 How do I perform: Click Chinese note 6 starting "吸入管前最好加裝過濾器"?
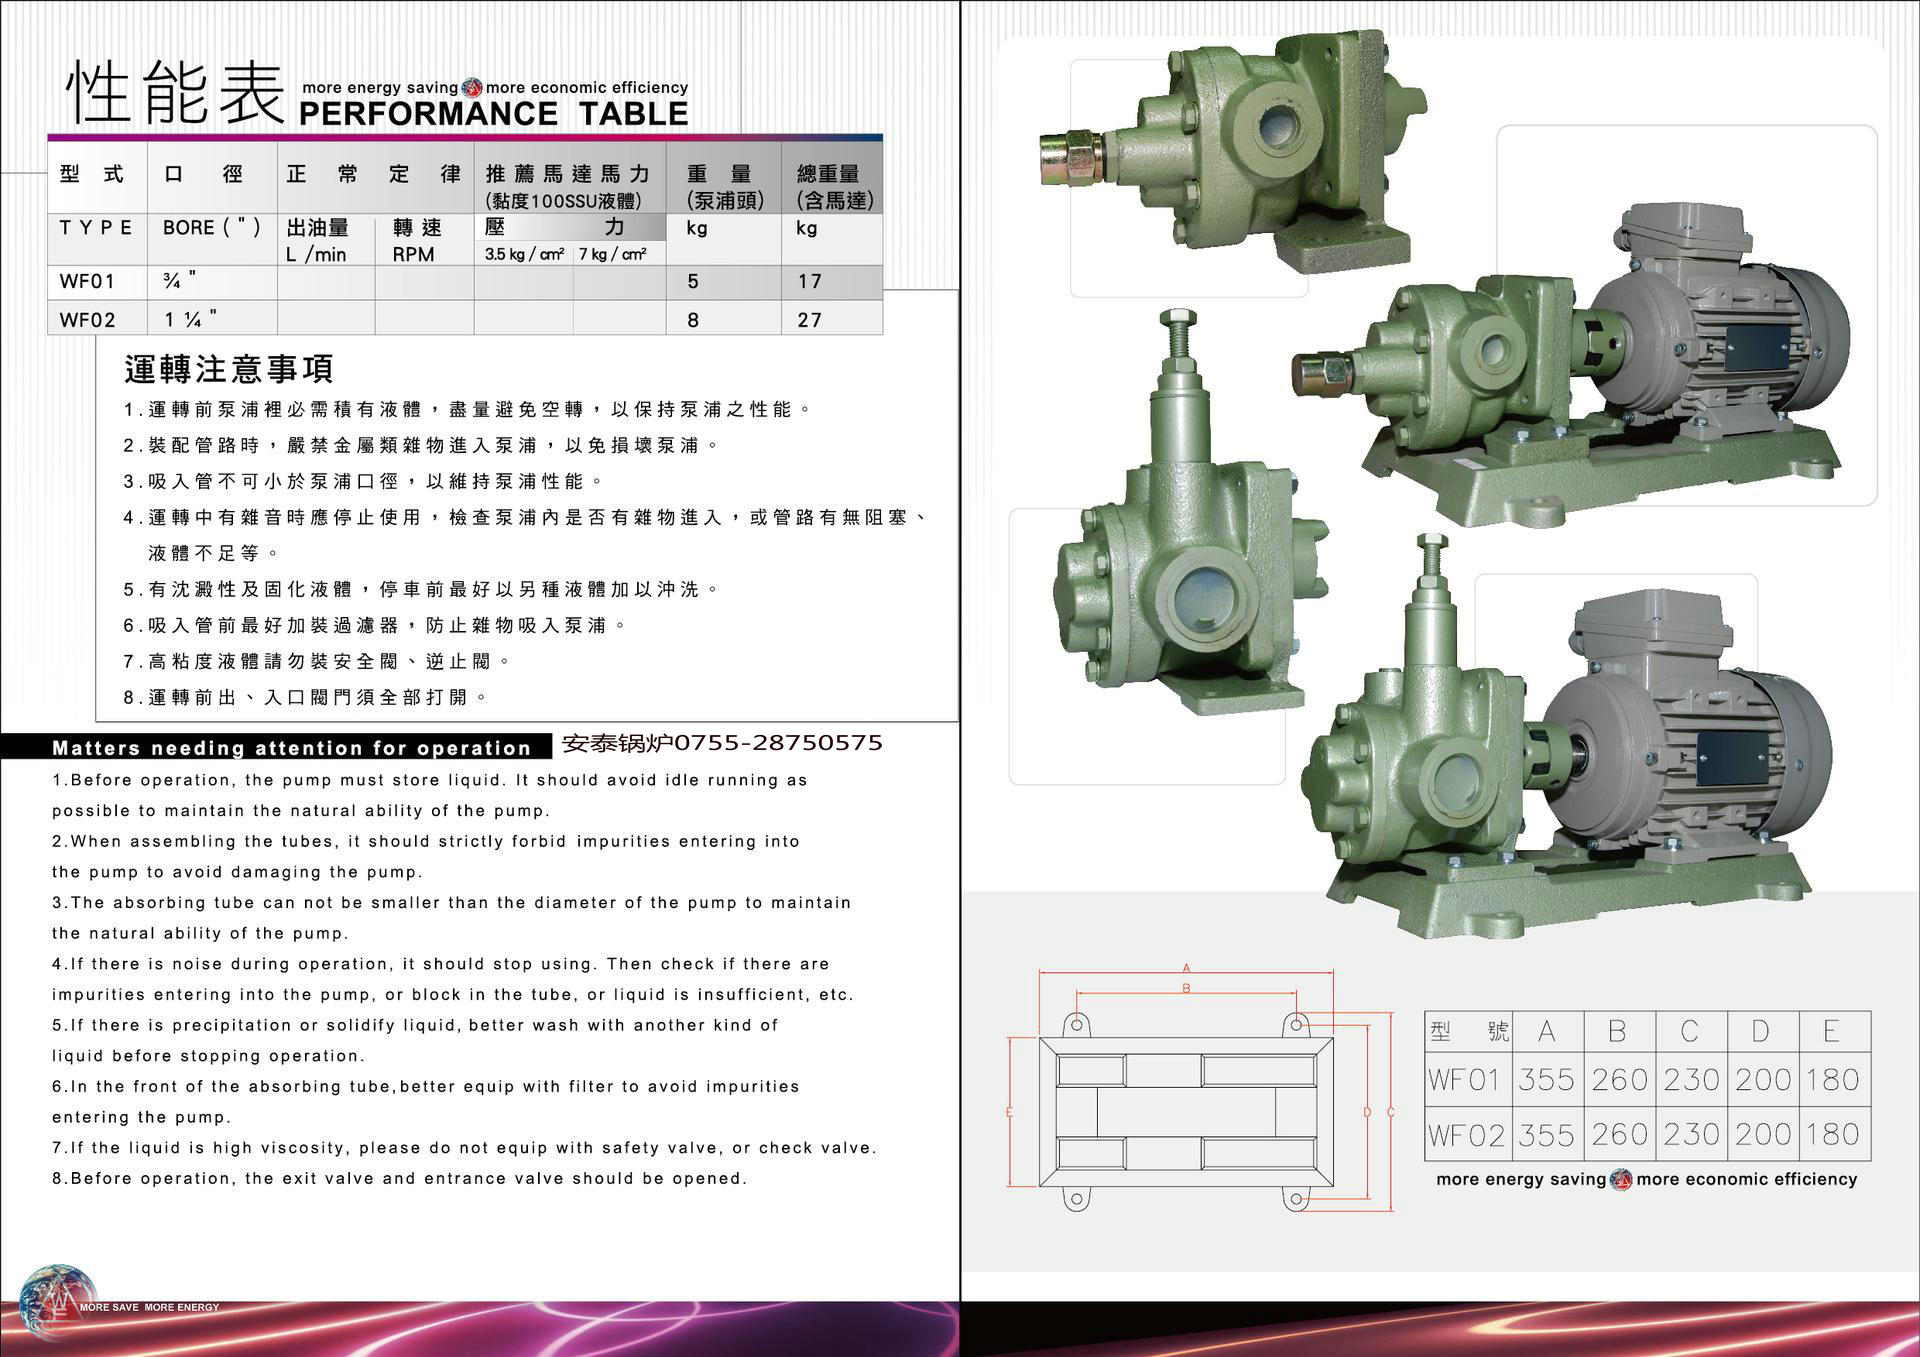(376, 625)
